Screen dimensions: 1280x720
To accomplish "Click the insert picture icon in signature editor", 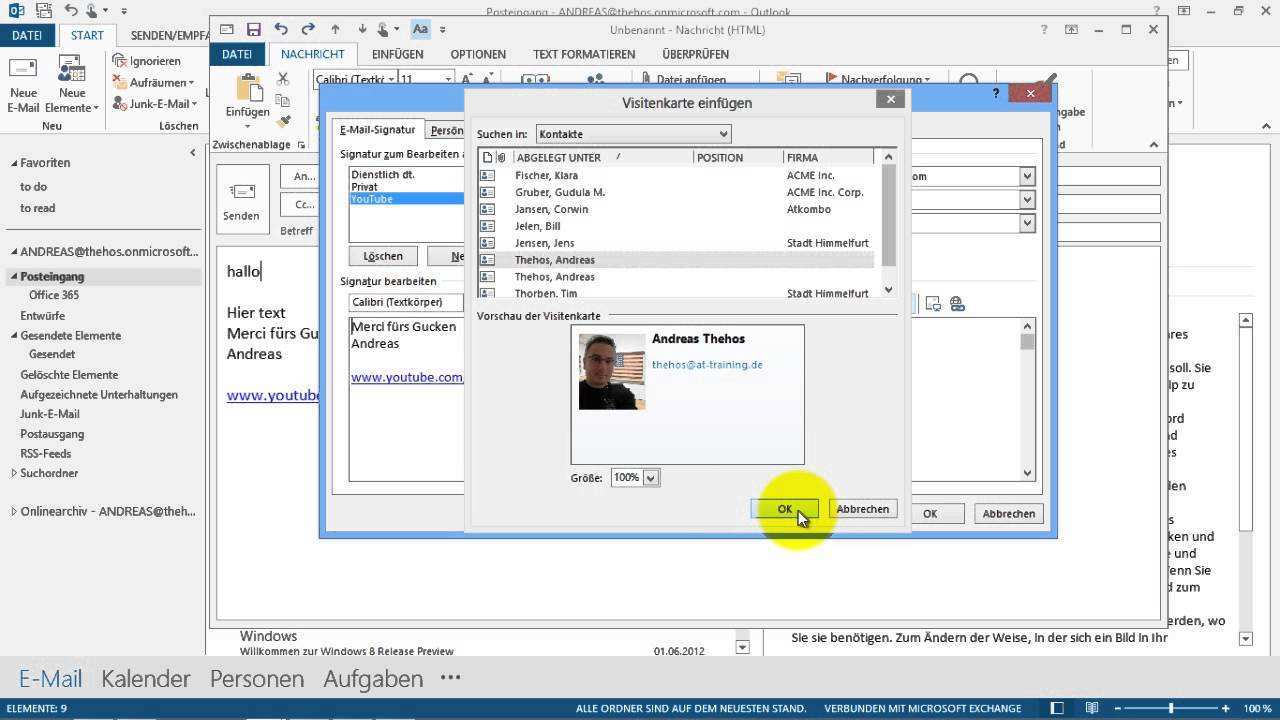I will click(933, 304).
